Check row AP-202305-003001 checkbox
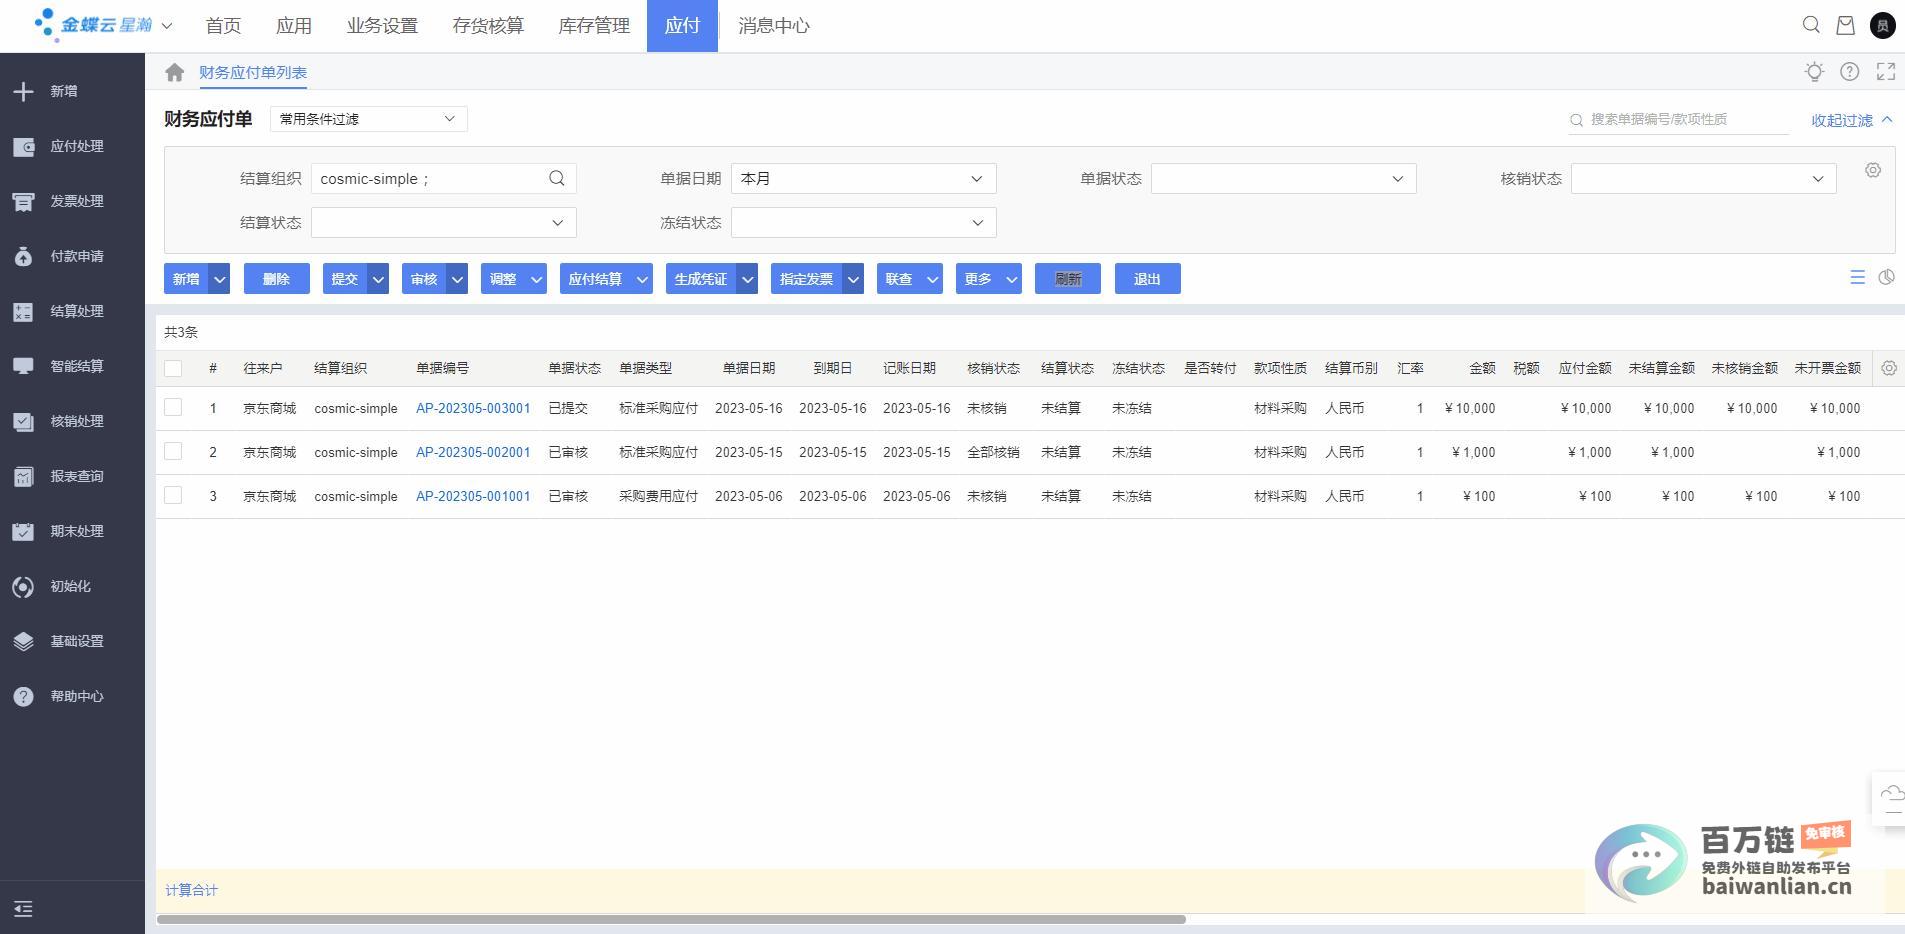The image size is (1905, 934). click(x=173, y=407)
